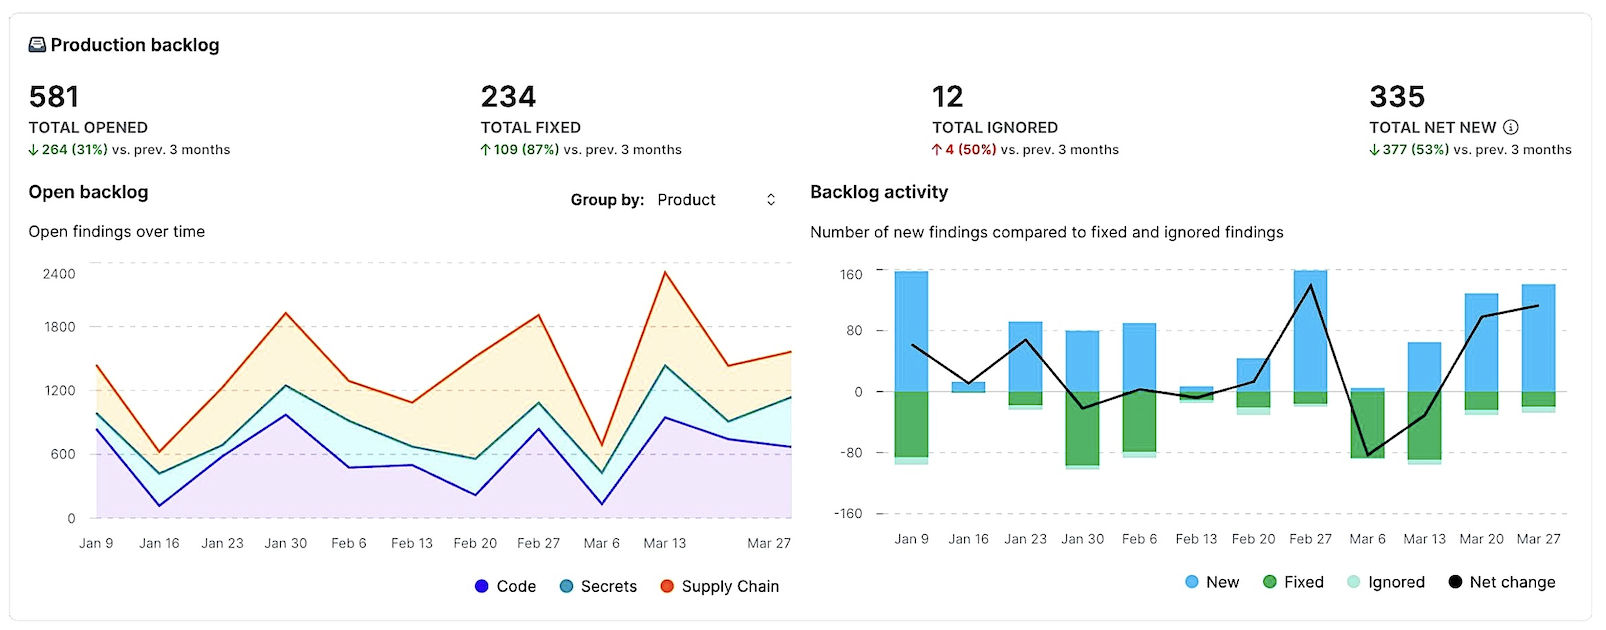The image size is (1606, 630).
Task: Click the red up arrow beside 4 (50%)
Action: tap(937, 150)
